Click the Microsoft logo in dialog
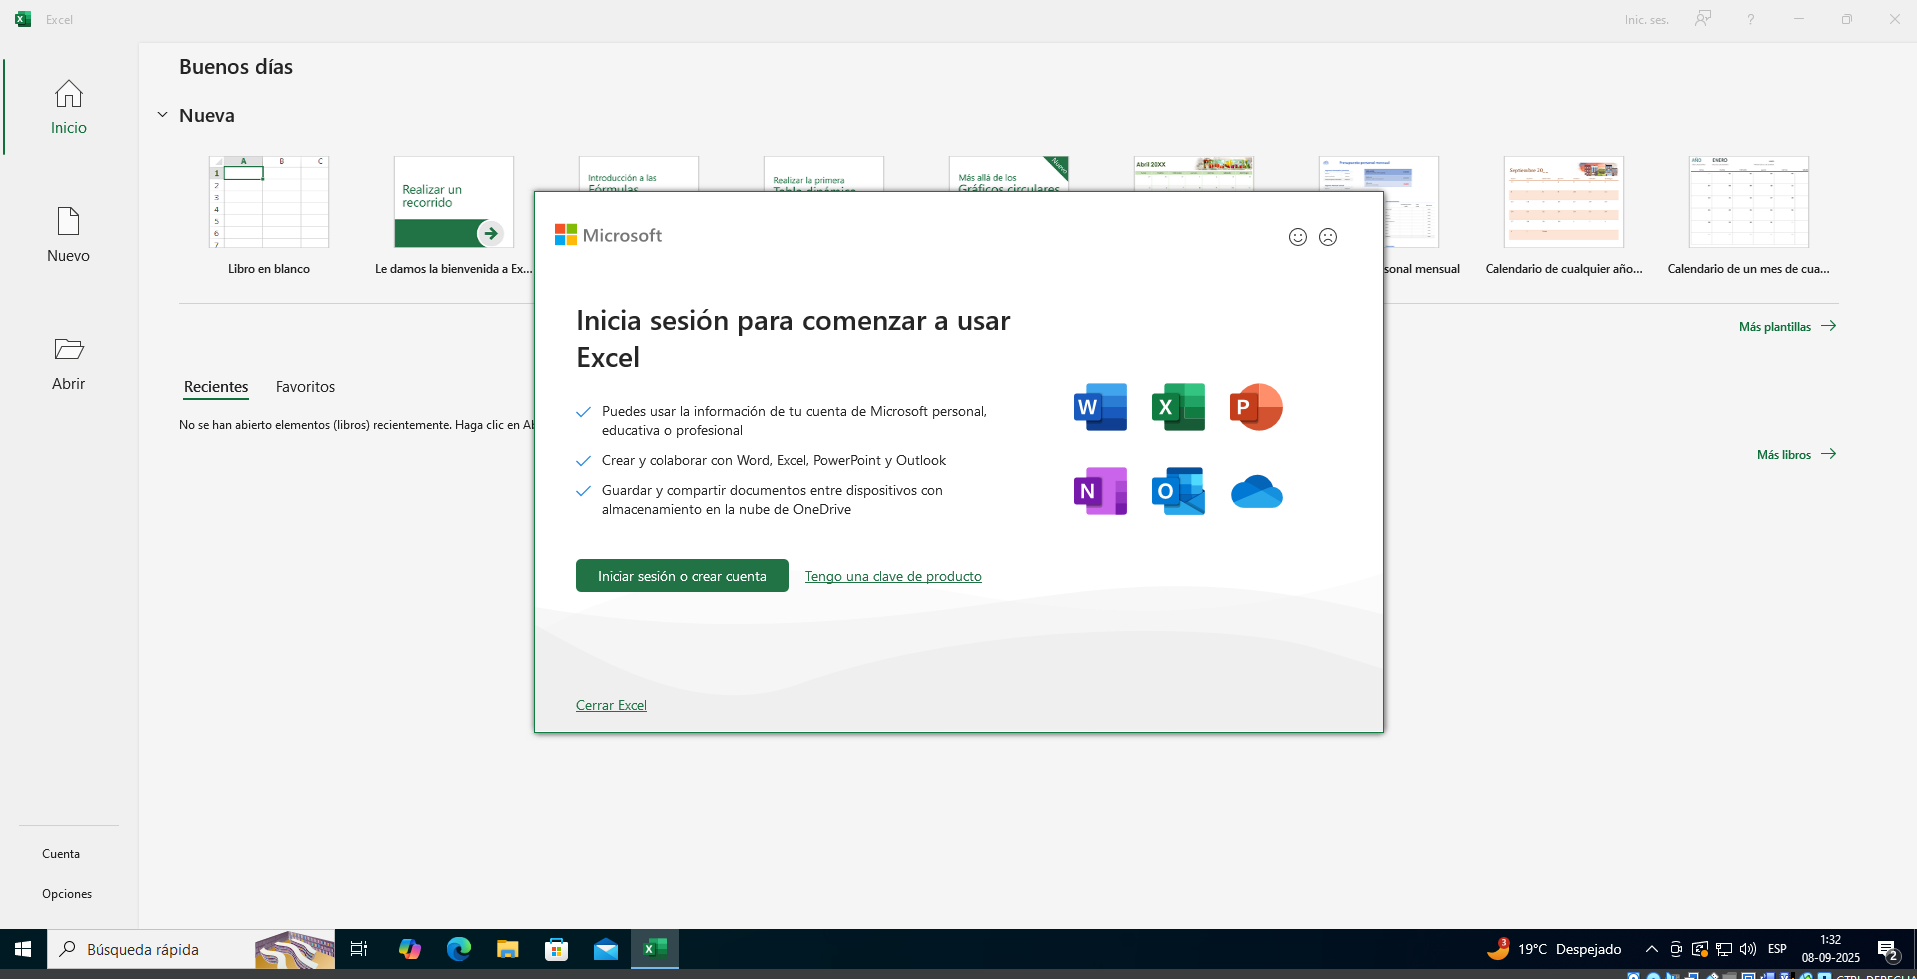Screen dimensions: 1917x979 608,235
